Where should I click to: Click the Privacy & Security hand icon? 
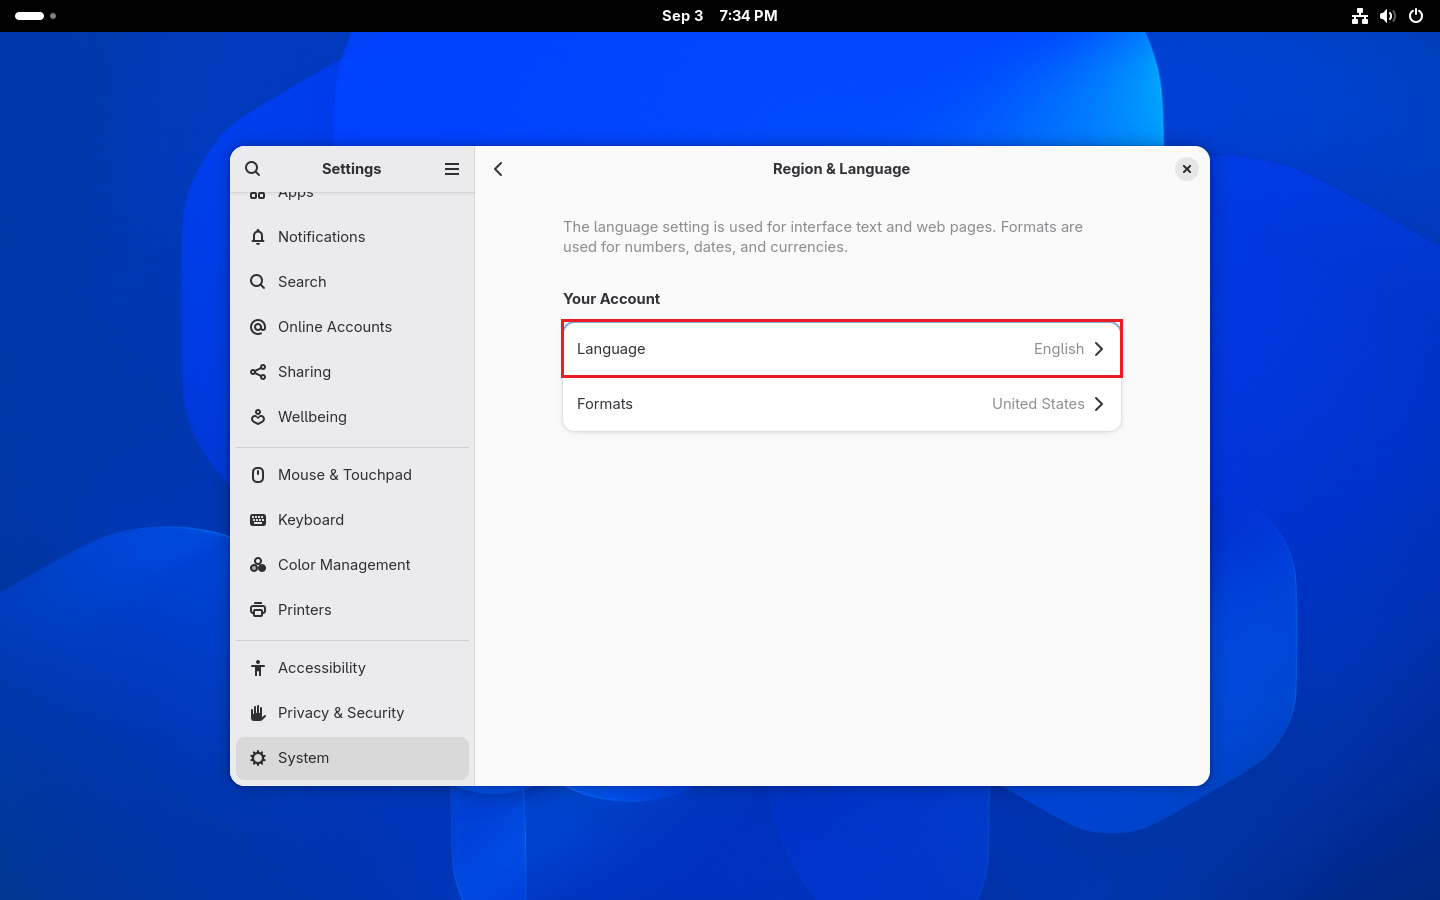click(258, 713)
